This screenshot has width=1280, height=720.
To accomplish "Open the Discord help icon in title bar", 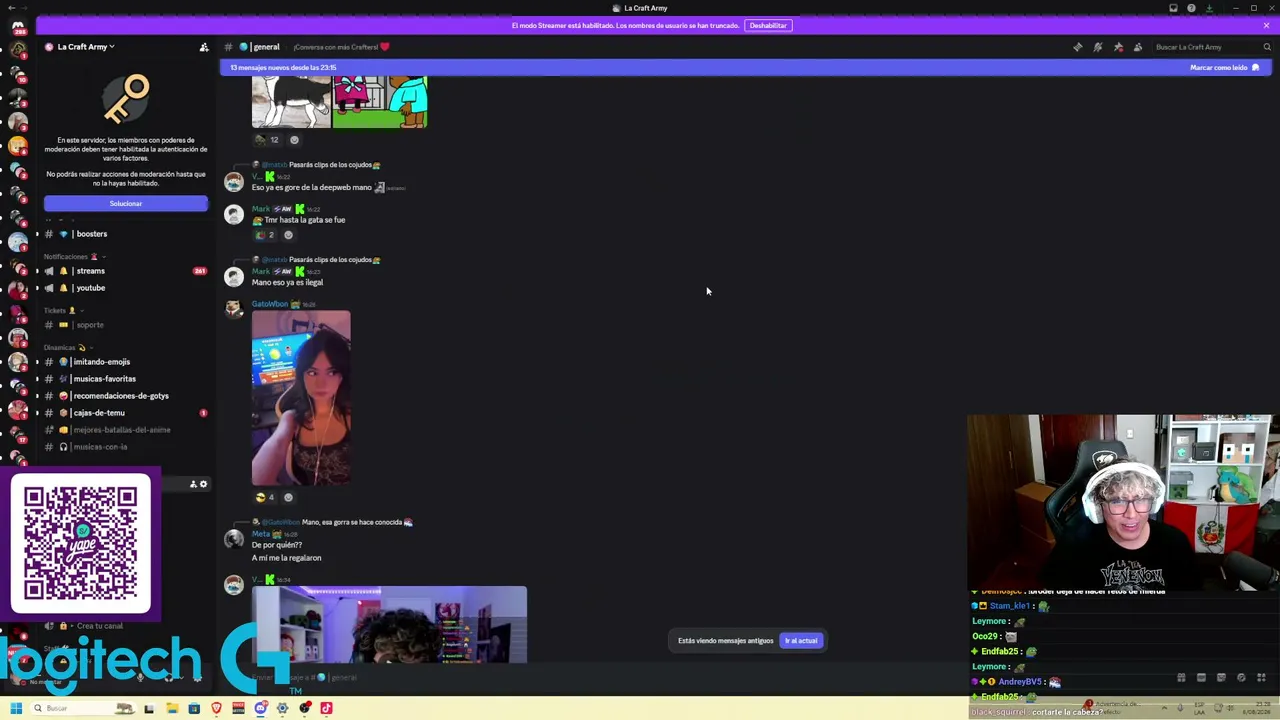I will pos(1191,8).
